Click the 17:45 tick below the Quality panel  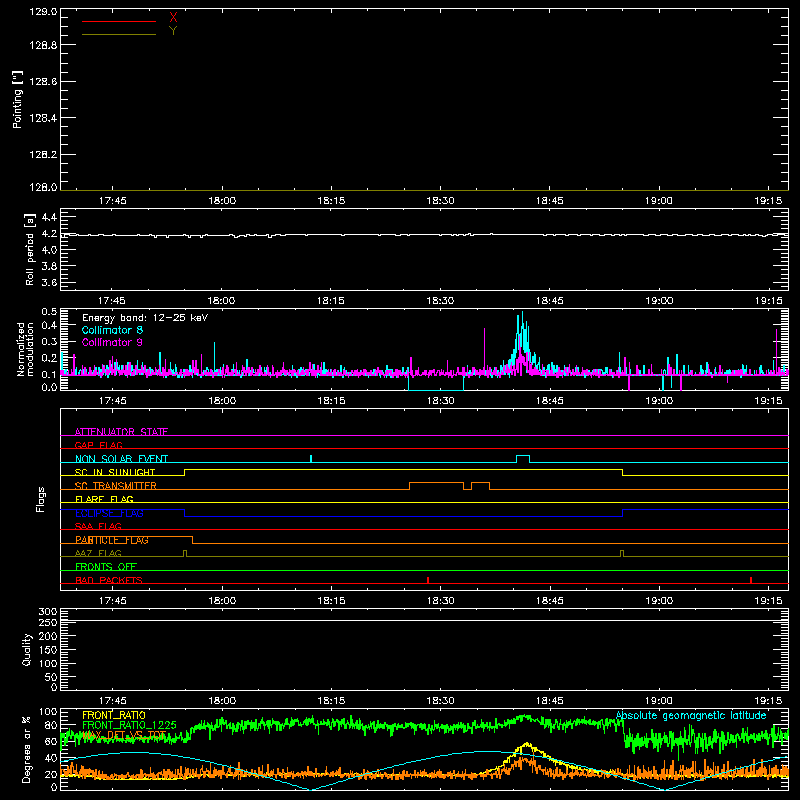112,701
